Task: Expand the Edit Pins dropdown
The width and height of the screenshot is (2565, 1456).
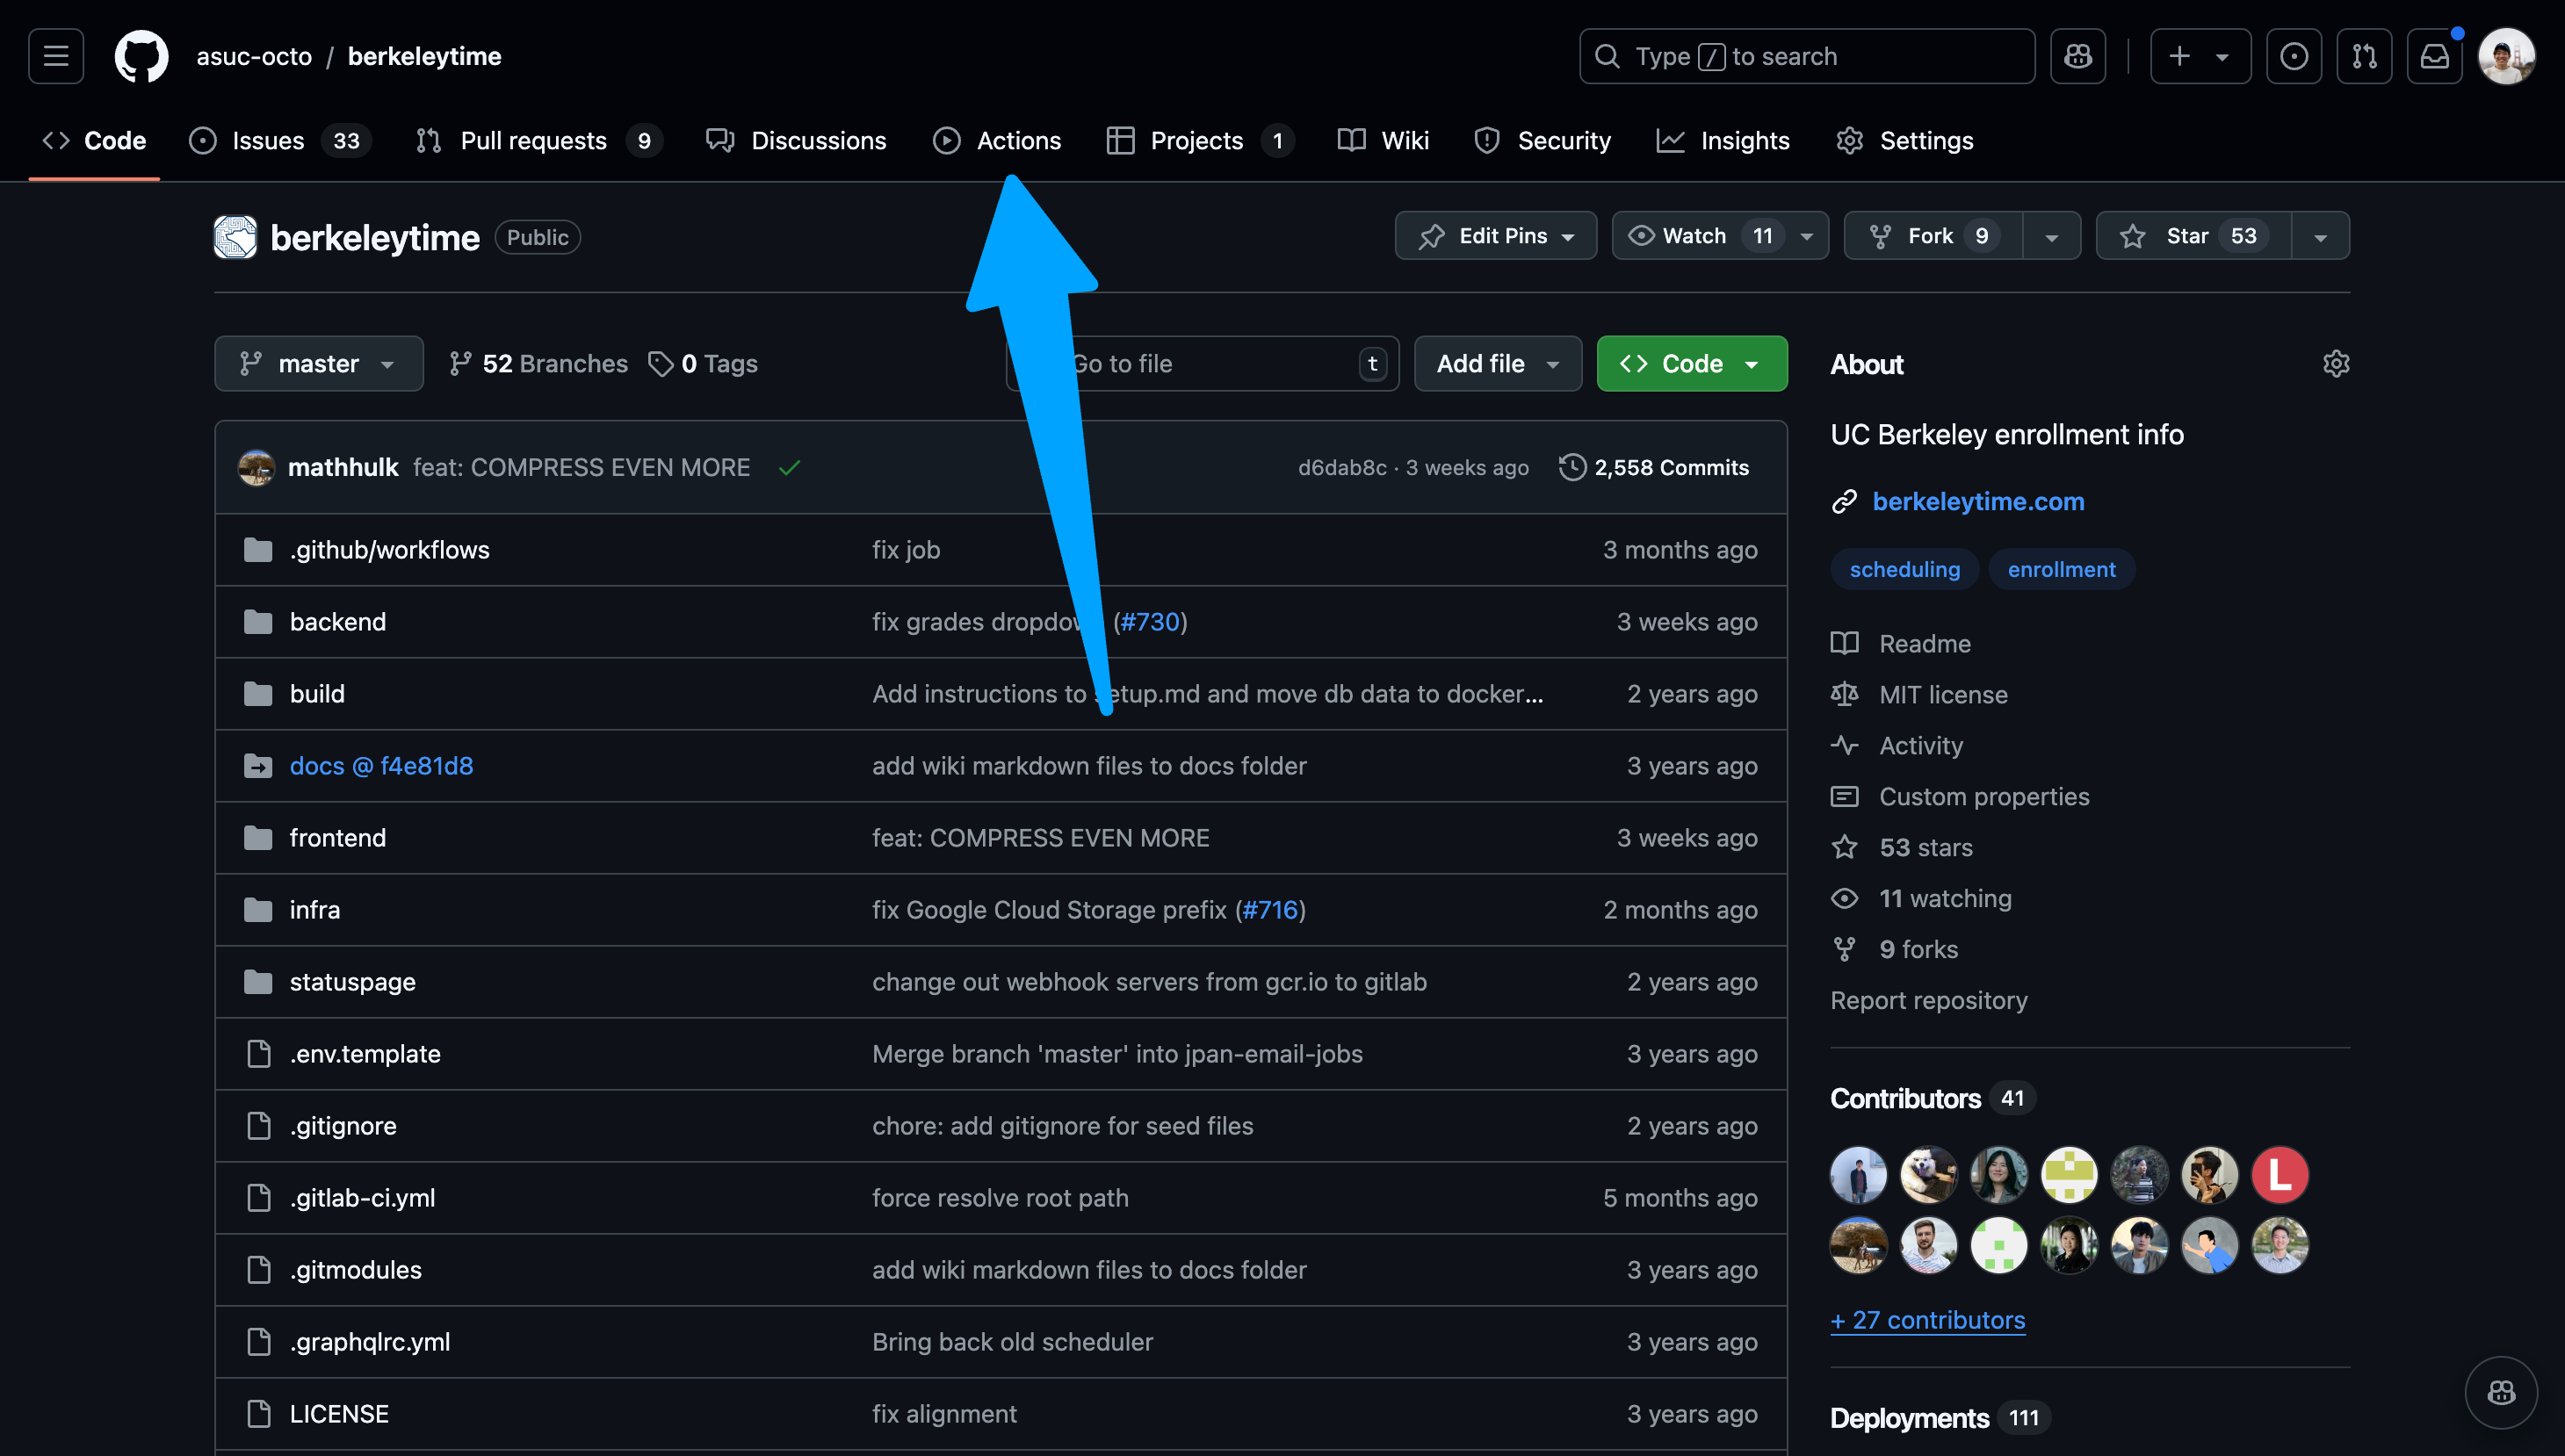Action: pyautogui.click(x=1495, y=236)
